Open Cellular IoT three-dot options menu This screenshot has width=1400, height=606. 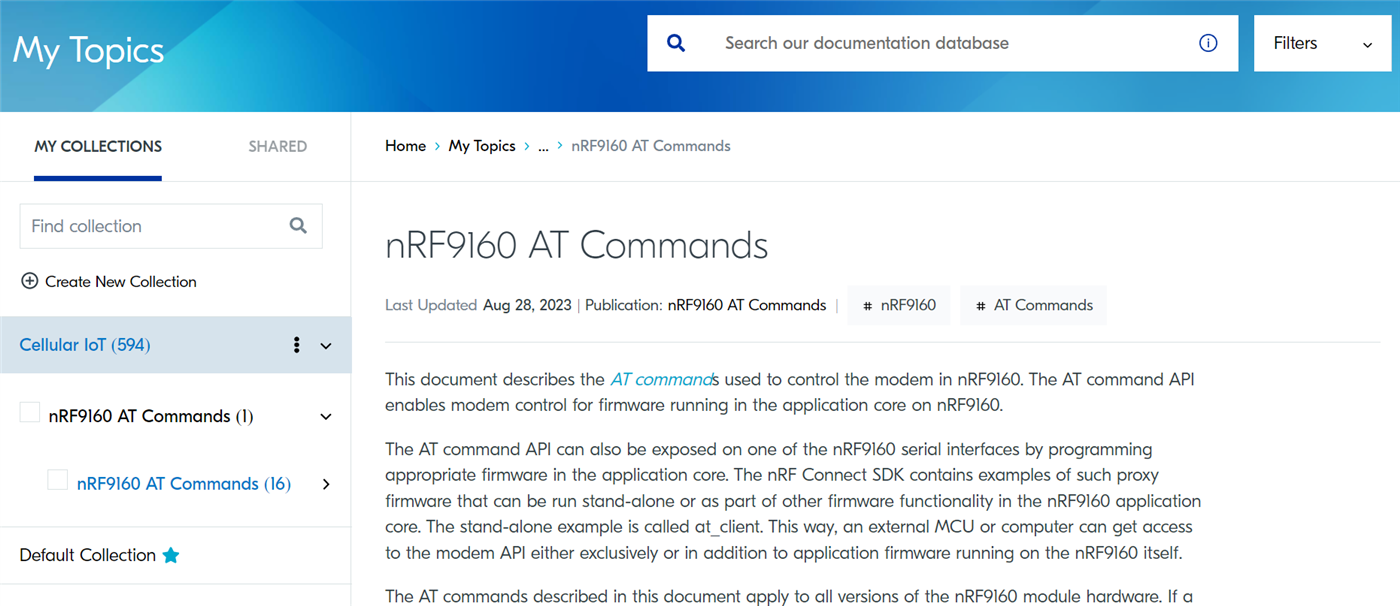click(x=296, y=345)
